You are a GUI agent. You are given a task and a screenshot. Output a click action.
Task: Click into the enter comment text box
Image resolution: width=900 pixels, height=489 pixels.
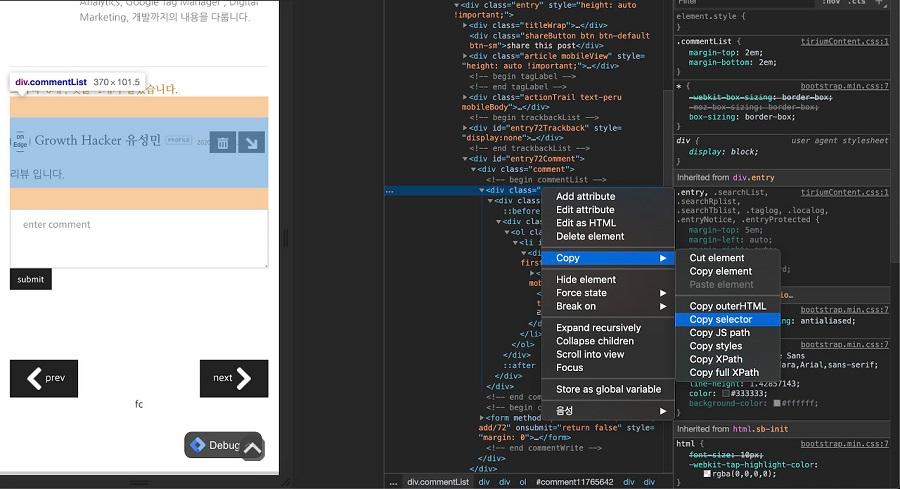139,238
